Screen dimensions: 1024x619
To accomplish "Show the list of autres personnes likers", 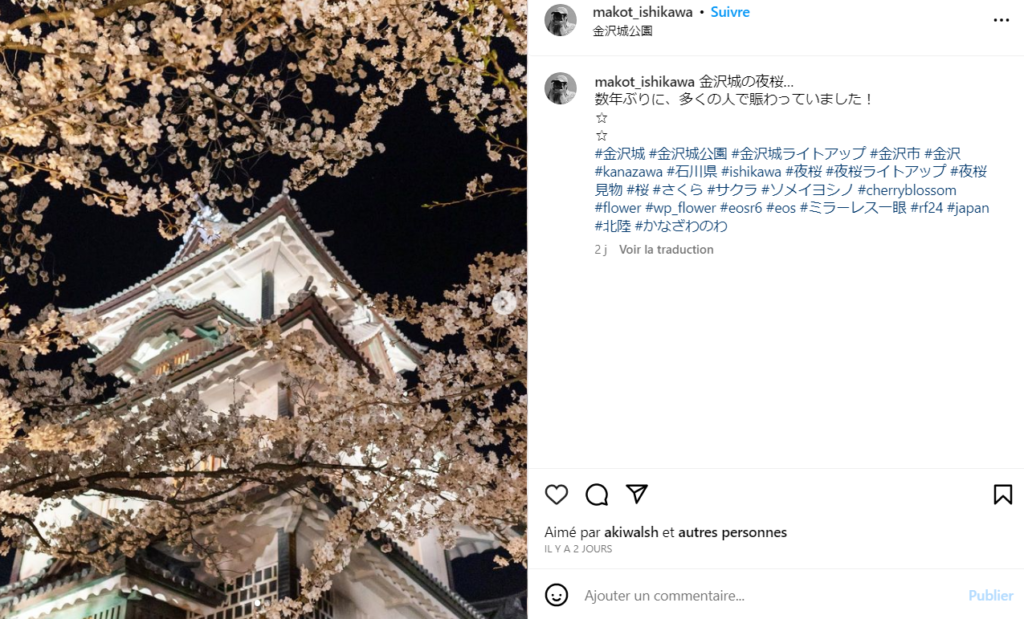I will tap(732, 532).
